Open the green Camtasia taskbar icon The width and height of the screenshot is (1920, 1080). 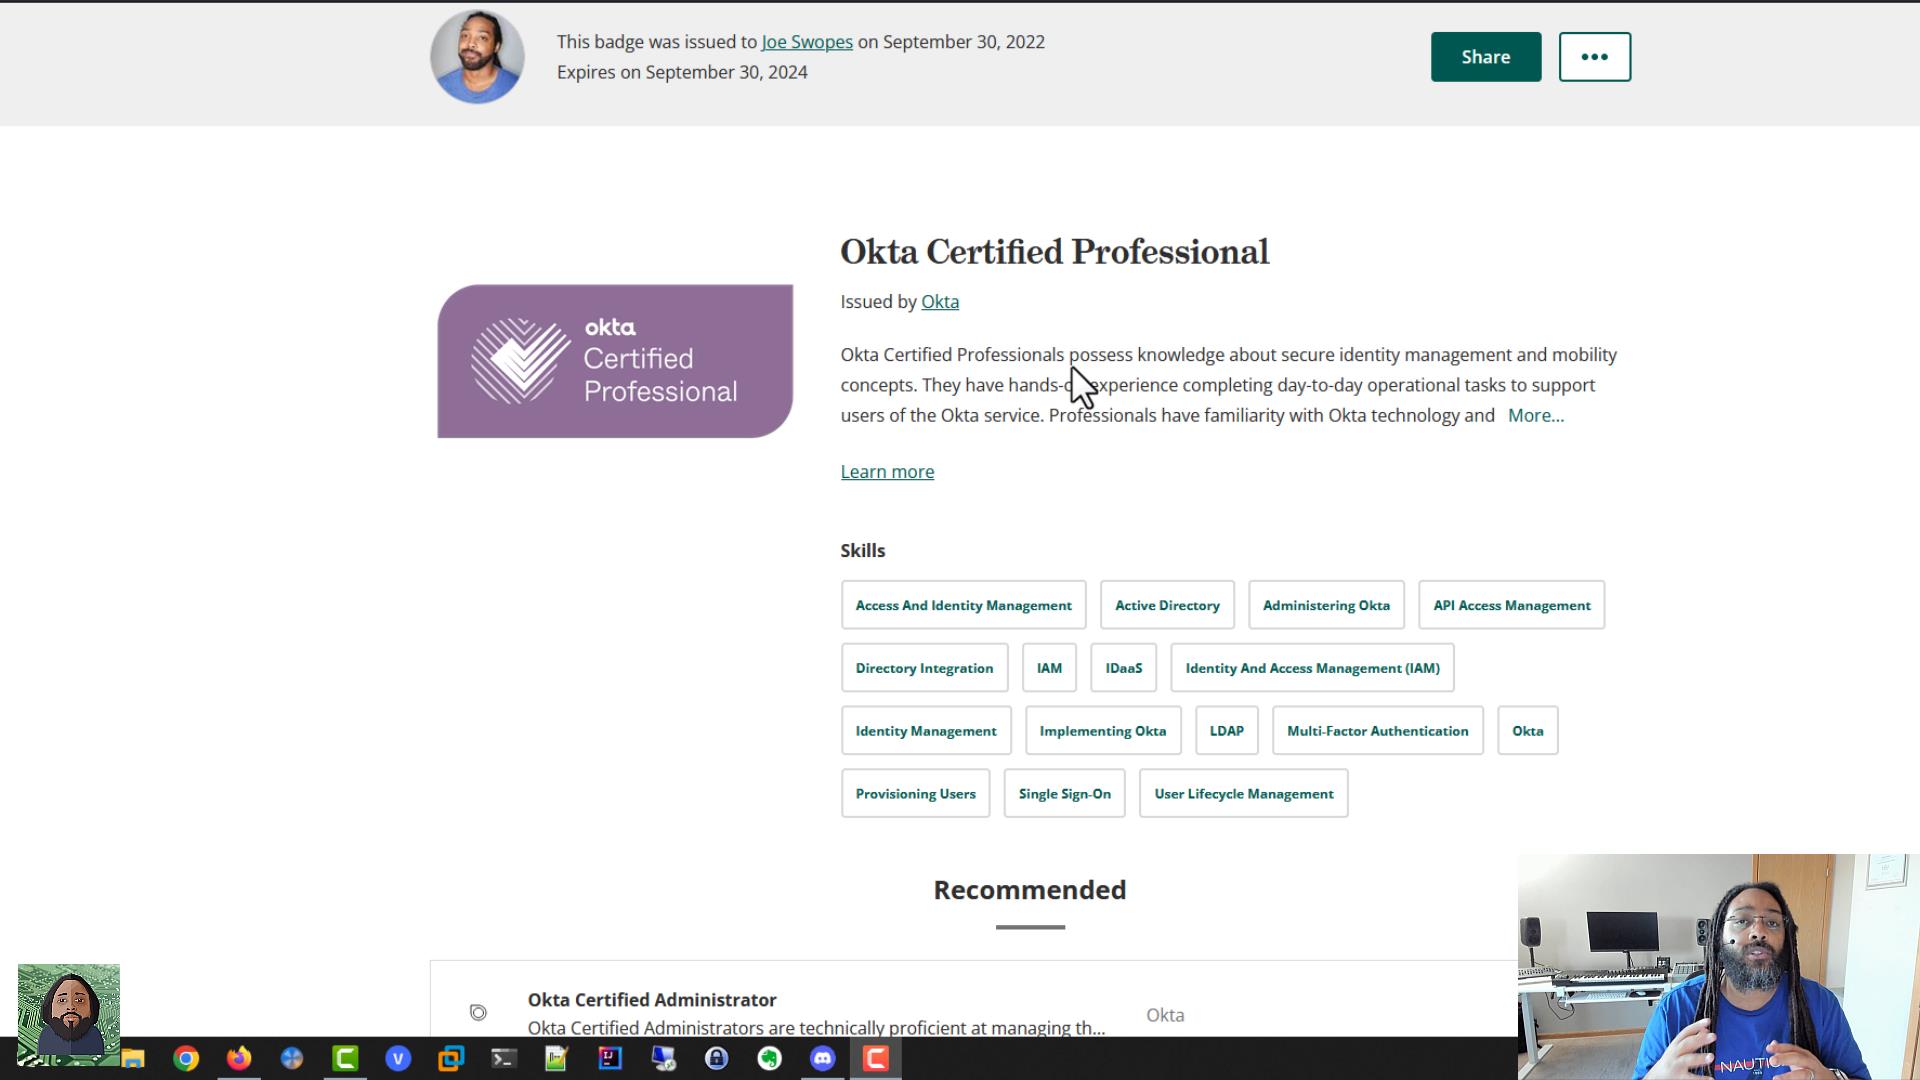click(345, 1058)
